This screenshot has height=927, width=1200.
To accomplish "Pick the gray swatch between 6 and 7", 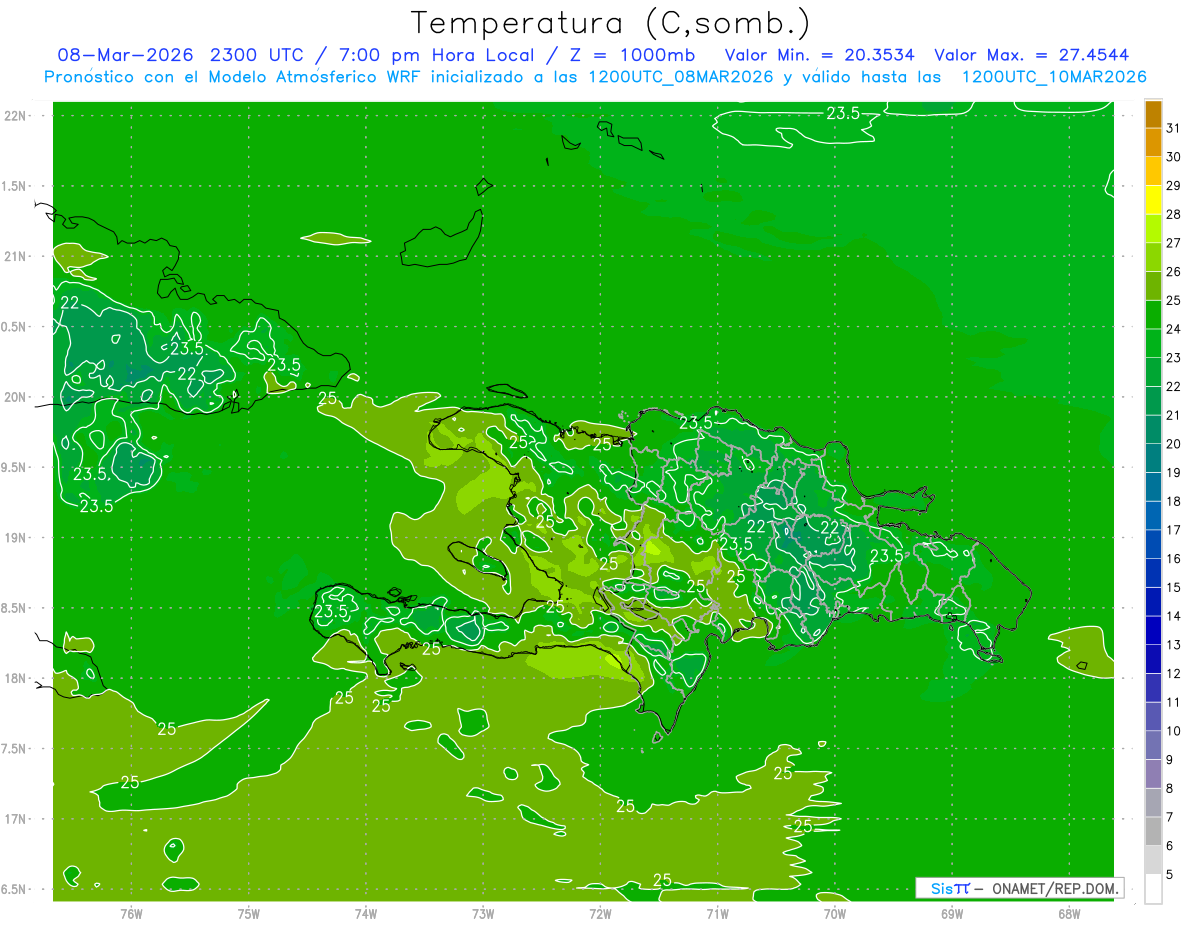I will (x=1153, y=831).
